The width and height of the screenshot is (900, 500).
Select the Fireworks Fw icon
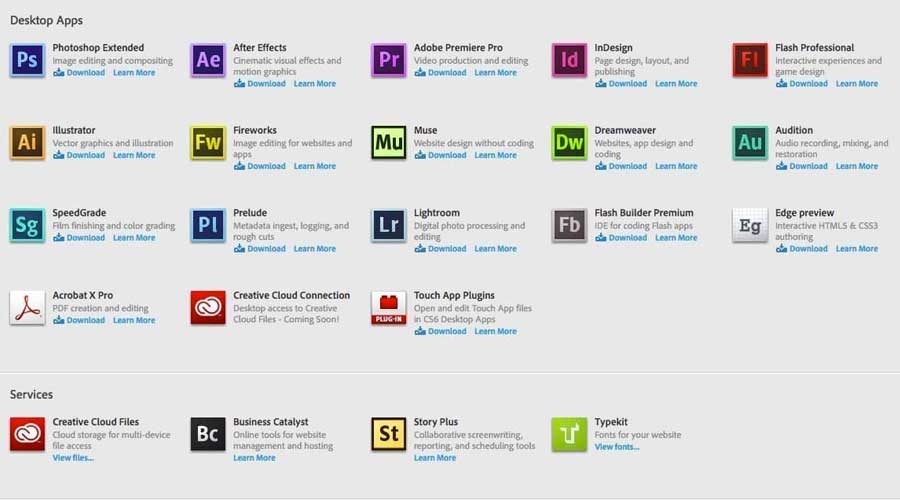(x=208, y=142)
